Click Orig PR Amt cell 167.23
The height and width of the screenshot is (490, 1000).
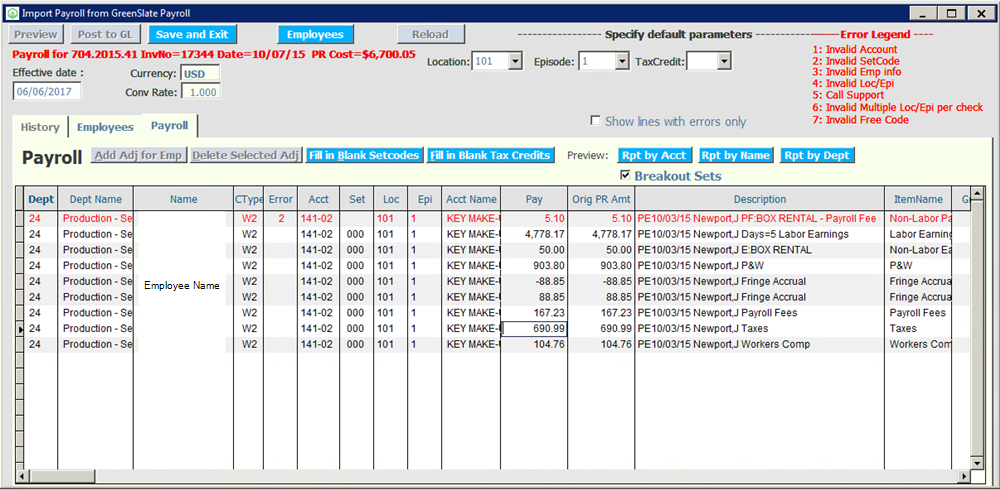click(x=601, y=313)
